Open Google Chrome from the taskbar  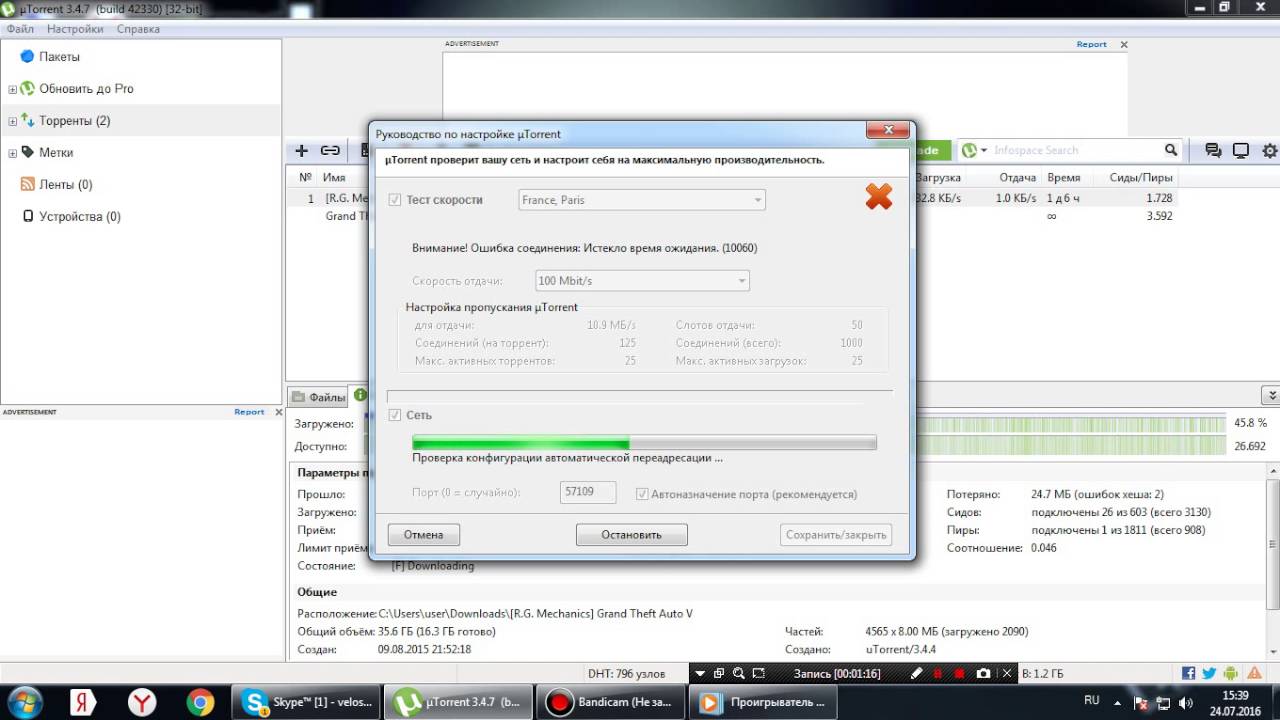[x=200, y=703]
